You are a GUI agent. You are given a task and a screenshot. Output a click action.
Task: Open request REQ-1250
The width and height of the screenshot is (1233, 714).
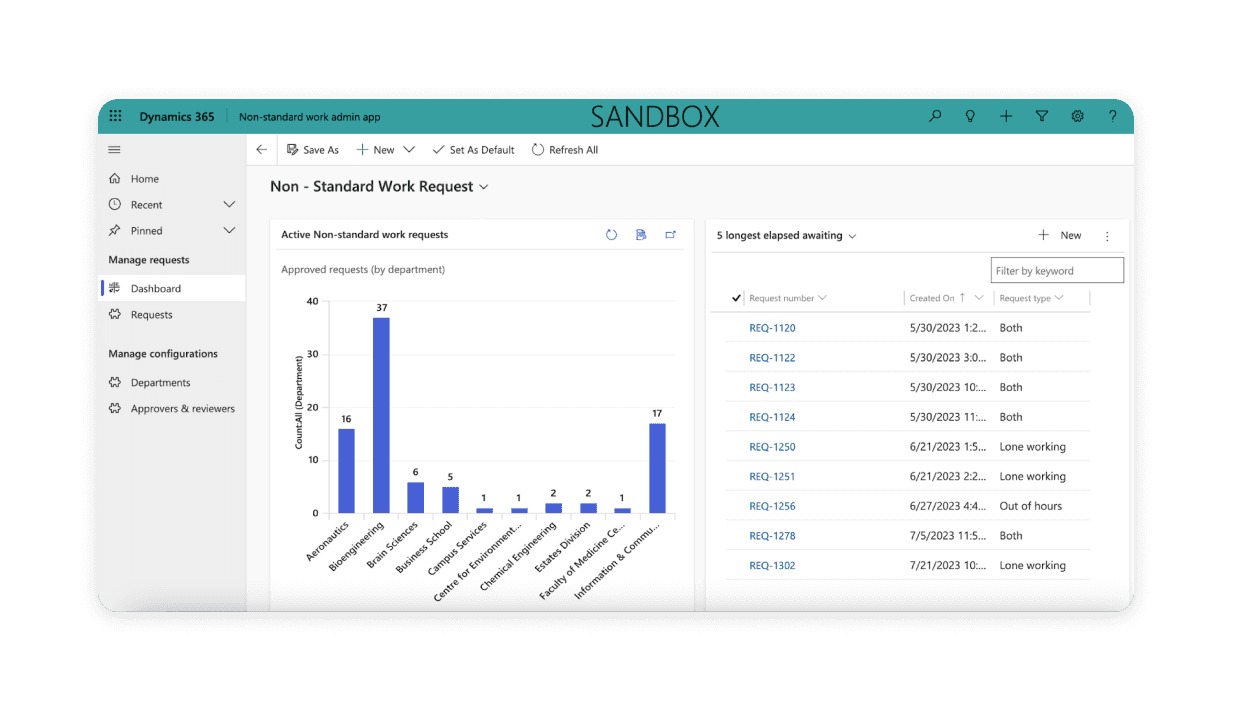(772, 447)
